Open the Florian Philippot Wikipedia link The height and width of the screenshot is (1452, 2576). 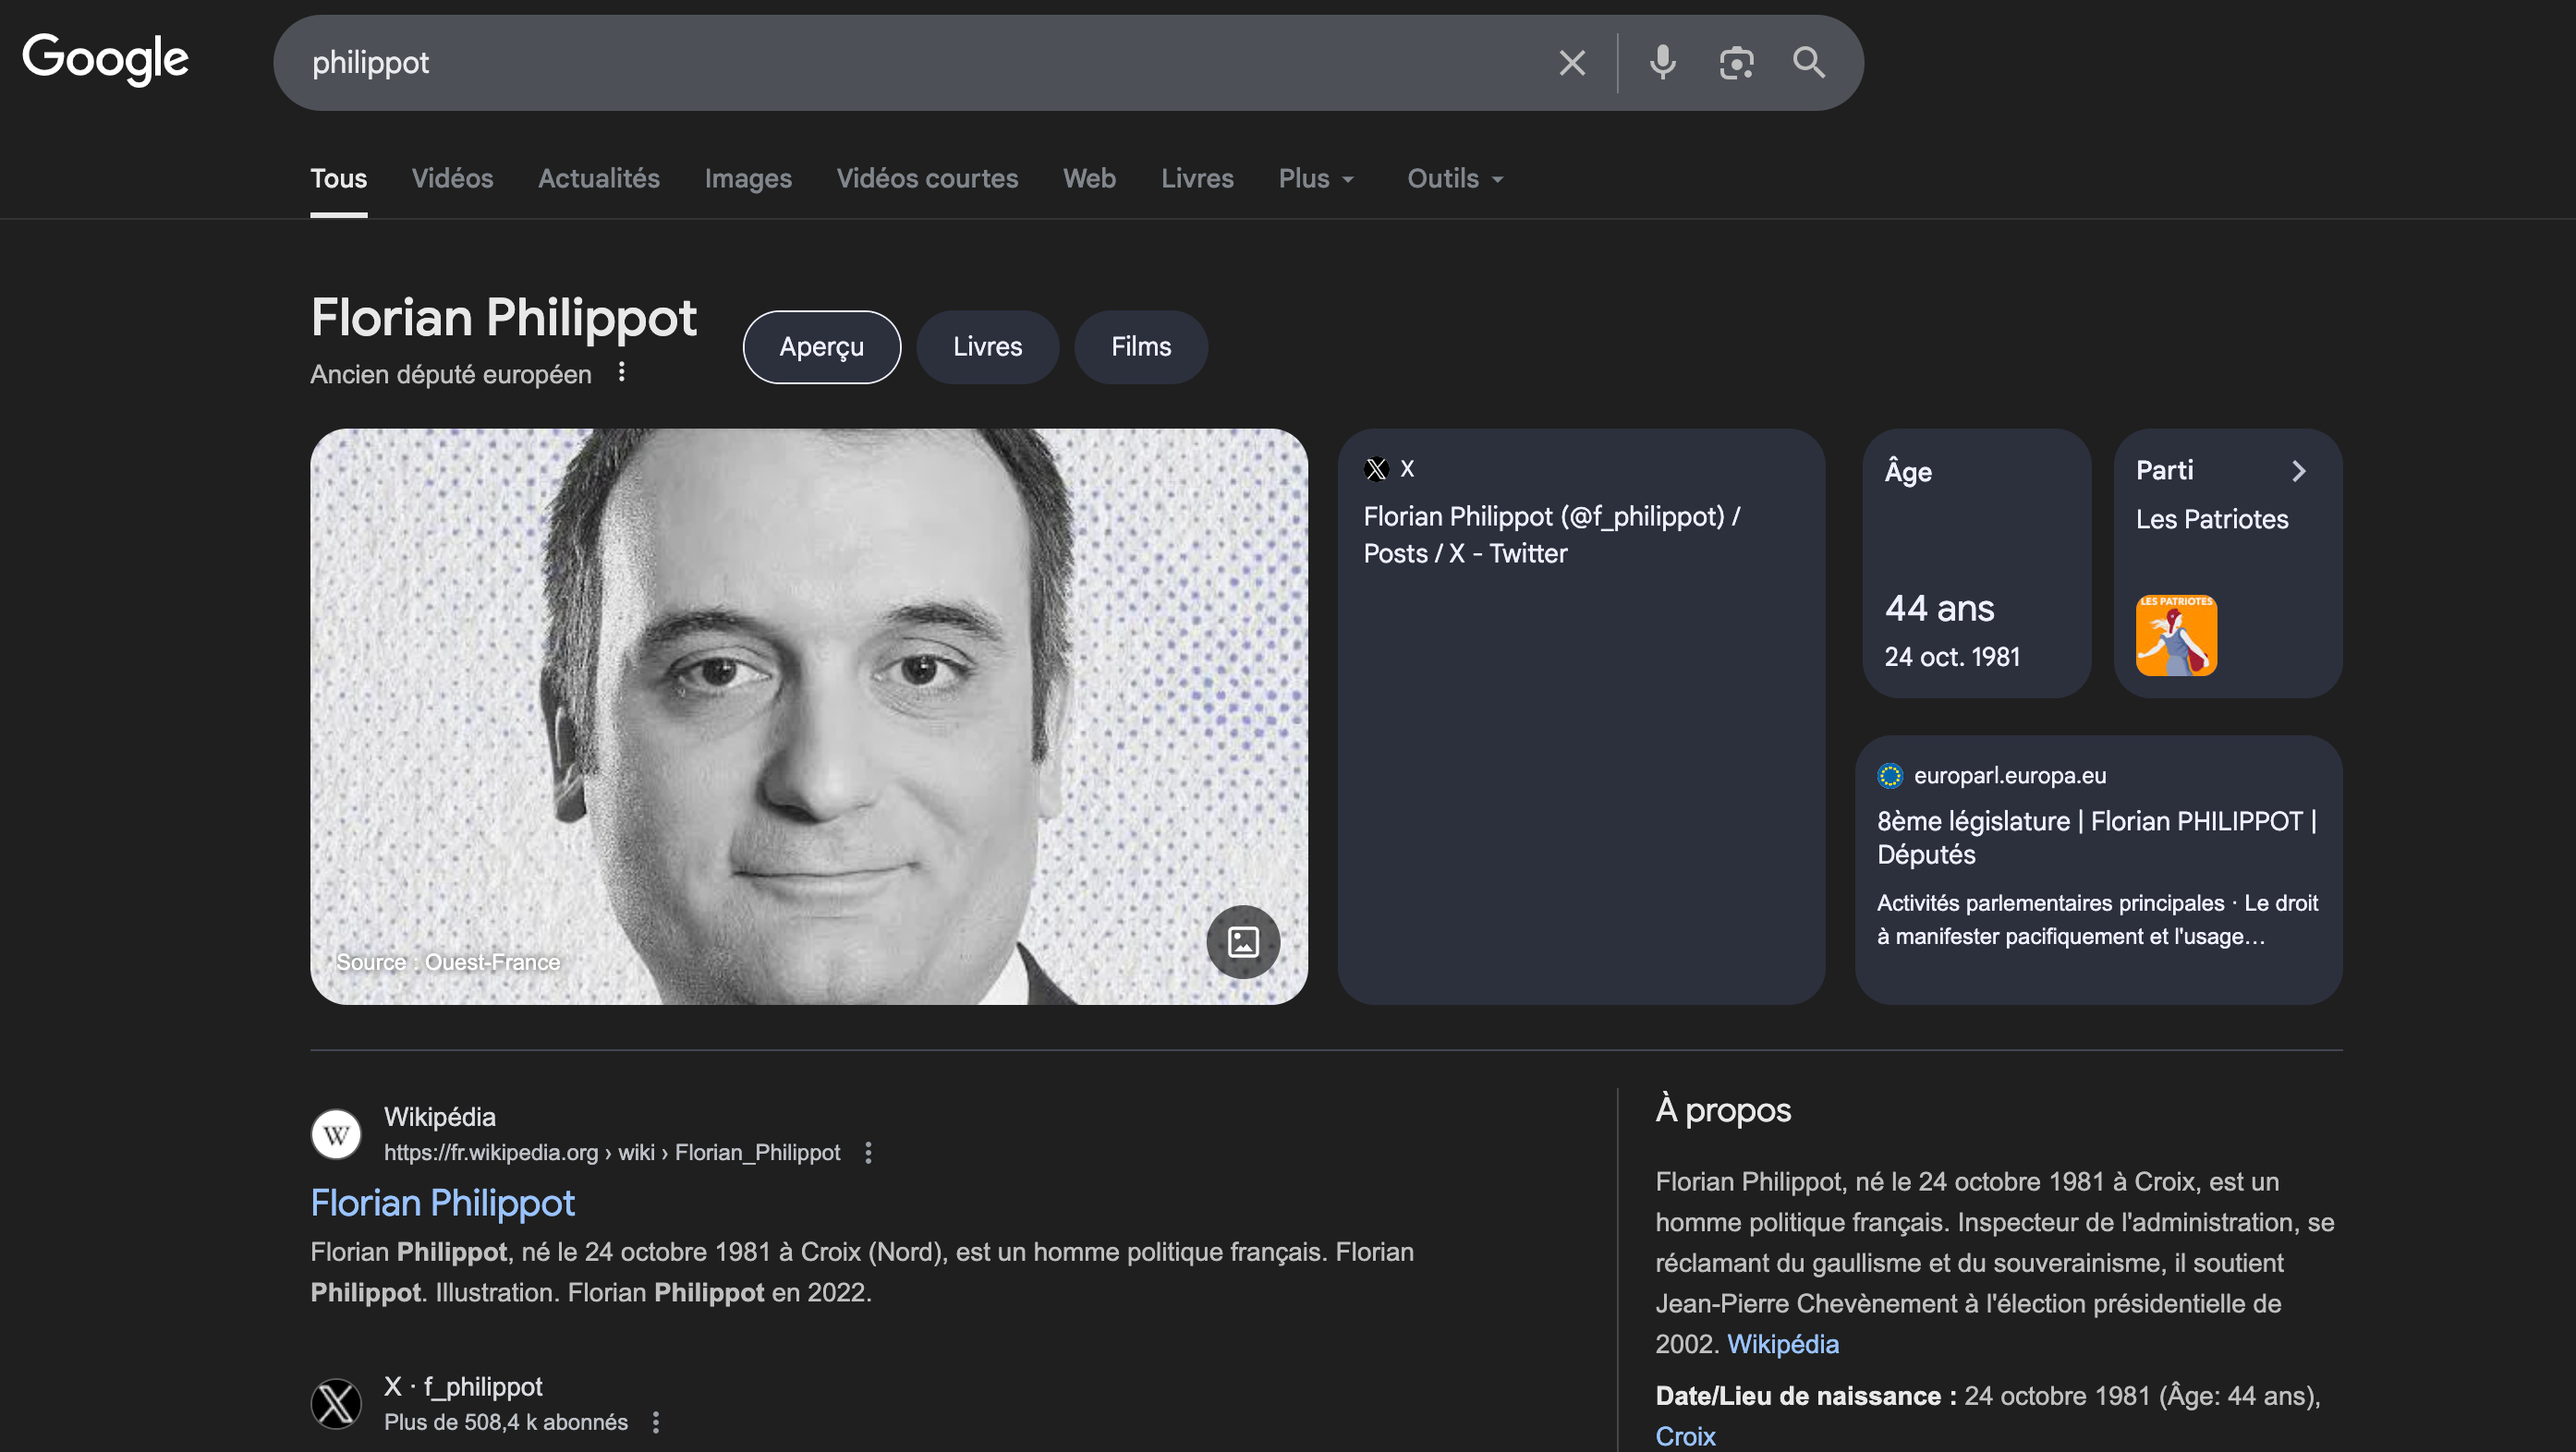442,1202
